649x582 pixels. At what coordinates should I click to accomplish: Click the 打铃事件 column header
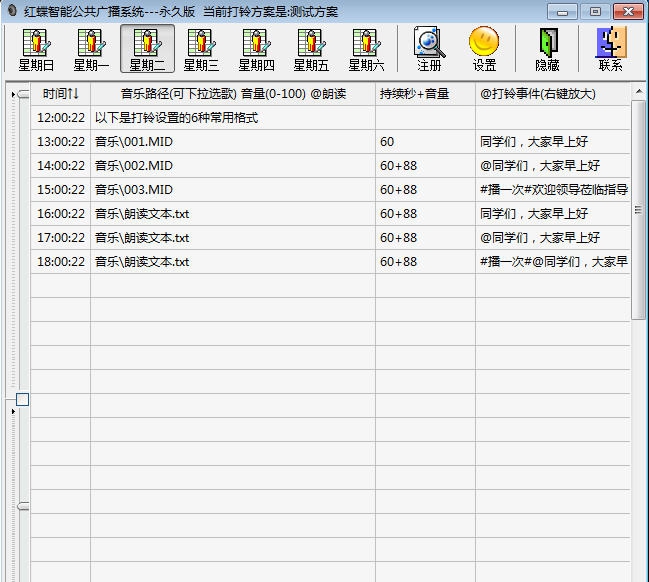coord(553,94)
